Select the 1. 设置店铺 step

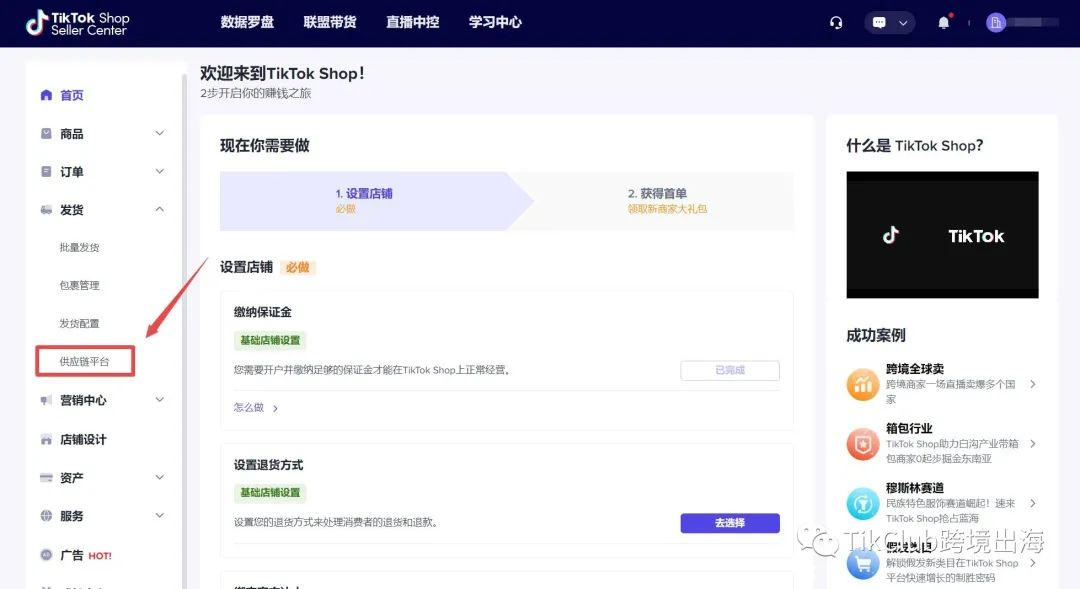tap(364, 200)
